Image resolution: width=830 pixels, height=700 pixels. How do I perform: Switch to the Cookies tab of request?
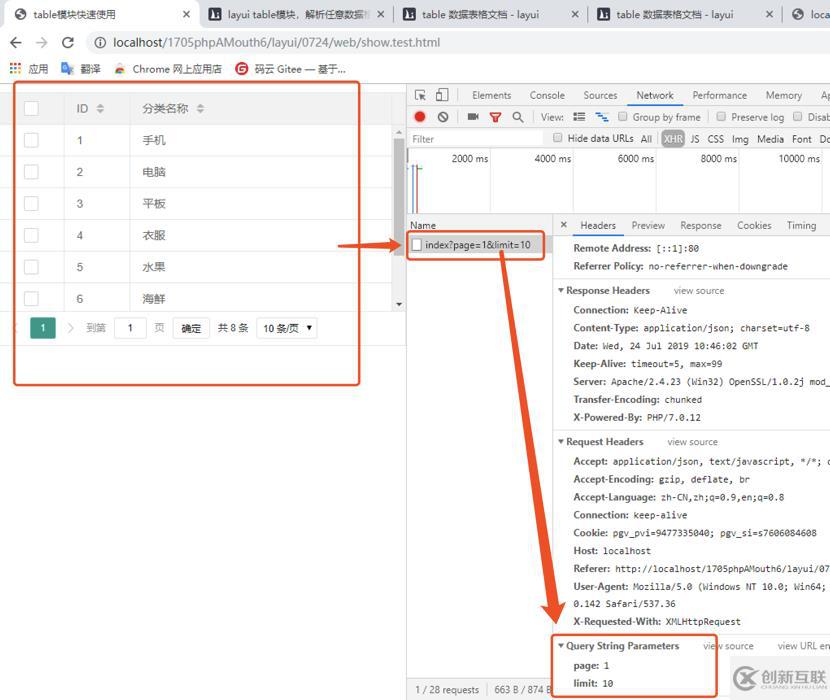pos(754,225)
